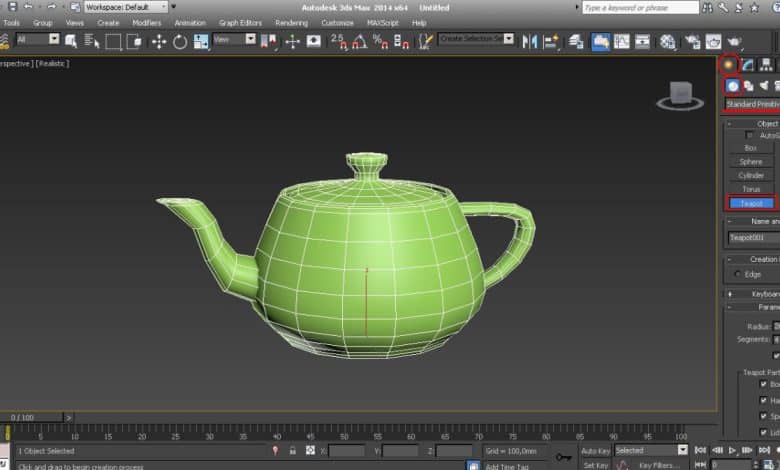Open the Hierarchy panel tab
The width and height of the screenshot is (780, 470).
click(766, 65)
